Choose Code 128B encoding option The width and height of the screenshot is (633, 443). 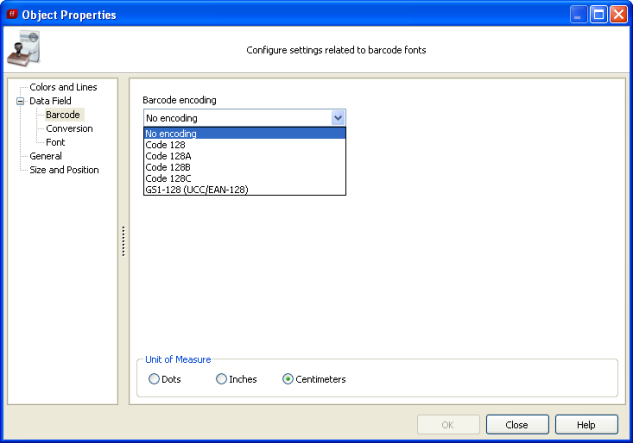tap(245, 167)
